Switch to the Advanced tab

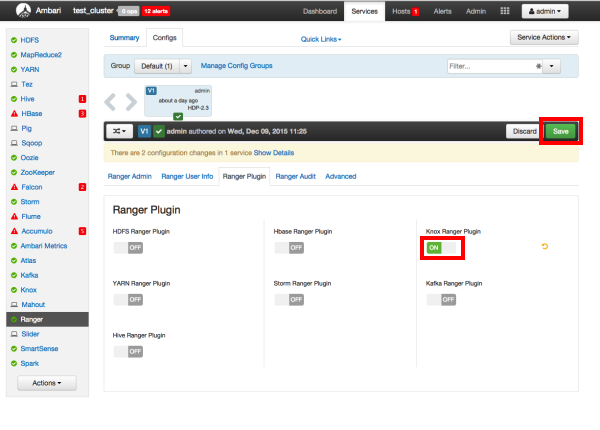pos(341,176)
